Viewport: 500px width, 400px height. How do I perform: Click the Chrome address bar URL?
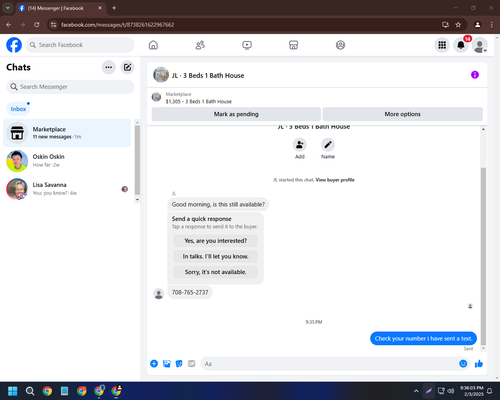[117, 25]
